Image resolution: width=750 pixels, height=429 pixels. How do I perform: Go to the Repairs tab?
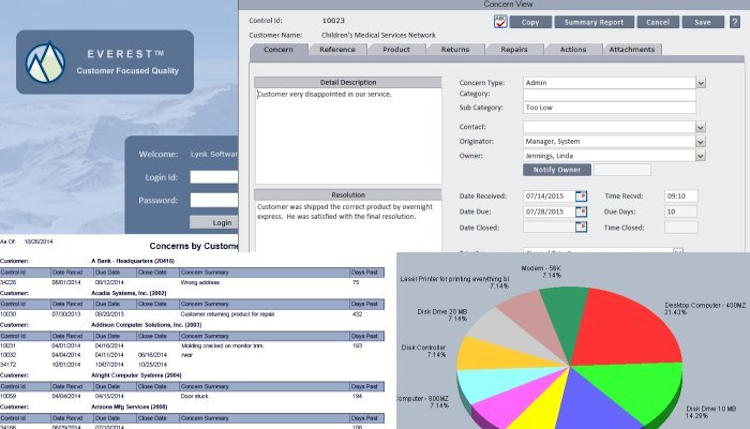[x=514, y=49]
